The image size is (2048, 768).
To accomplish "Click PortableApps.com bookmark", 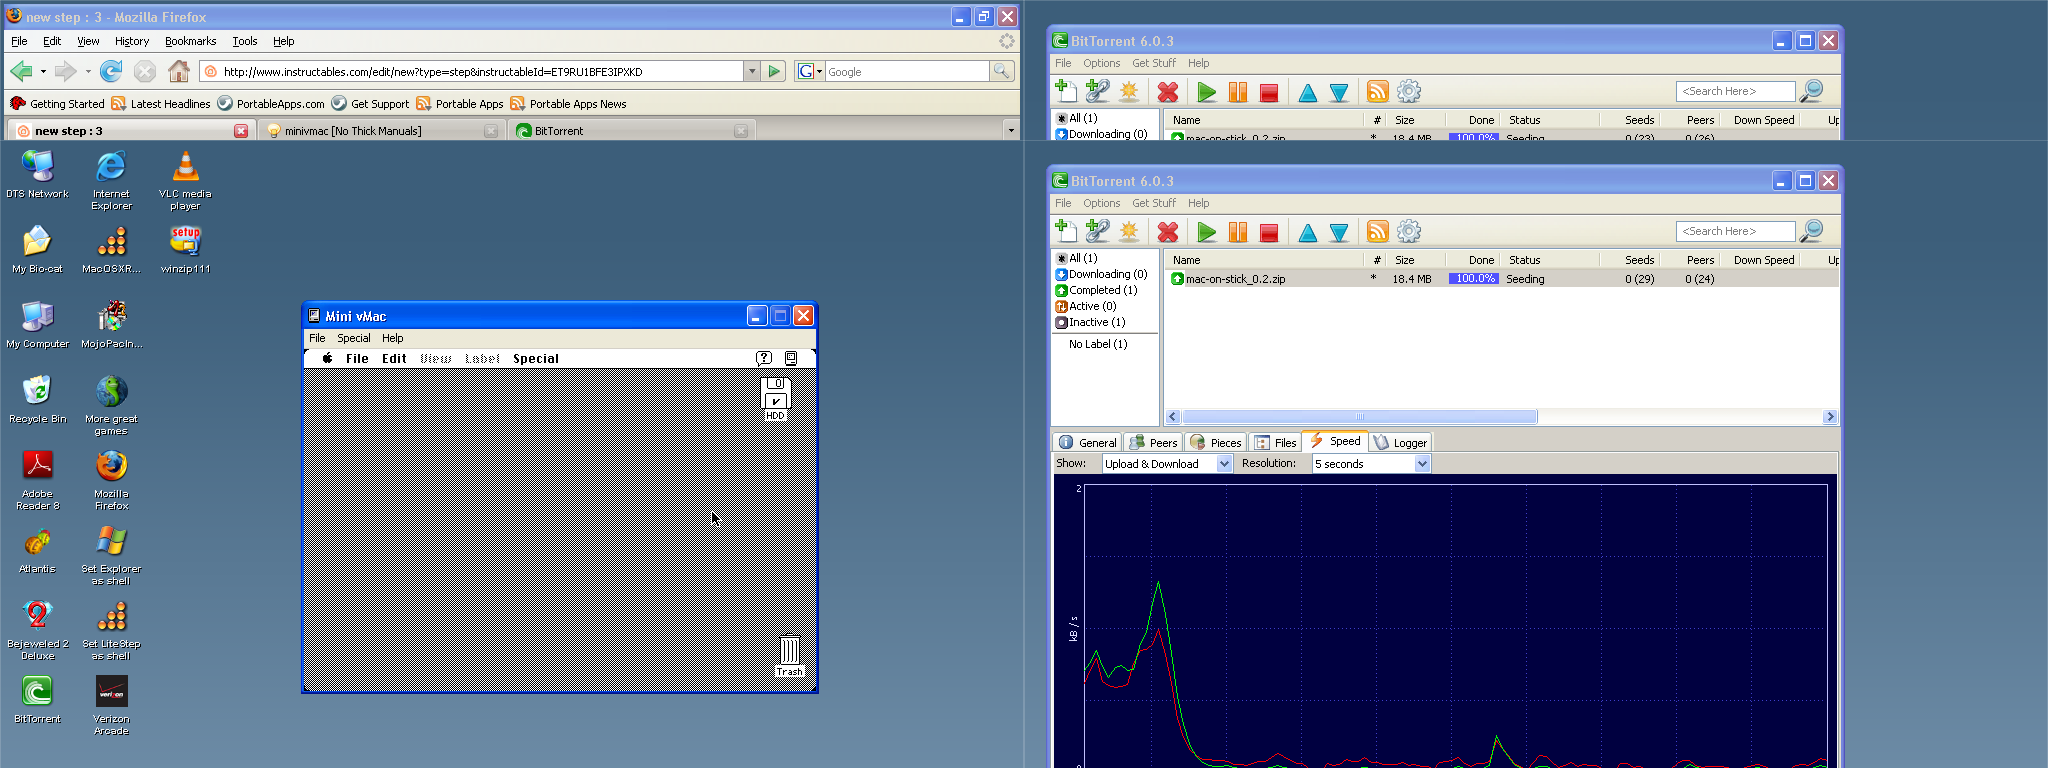I will (x=271, y=103).
